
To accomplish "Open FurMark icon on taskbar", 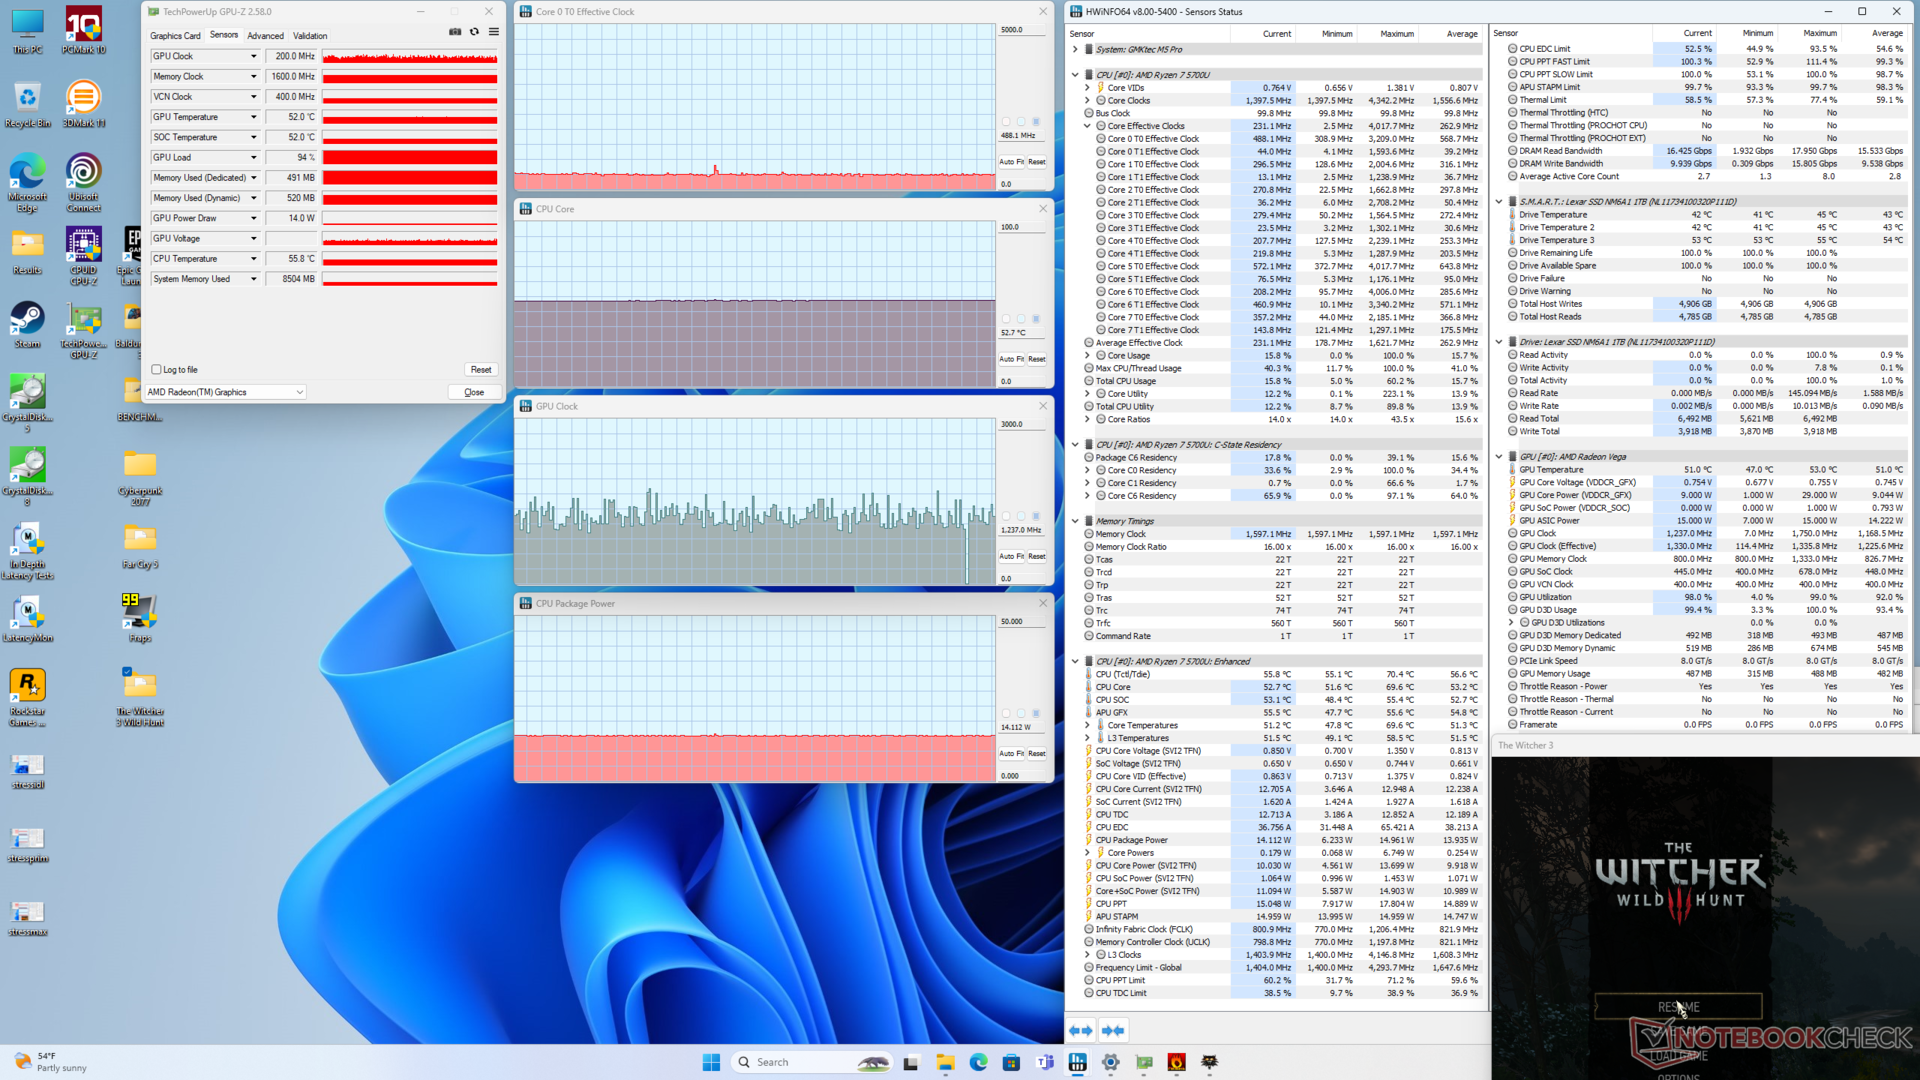I will [x=1176, y=1062].
